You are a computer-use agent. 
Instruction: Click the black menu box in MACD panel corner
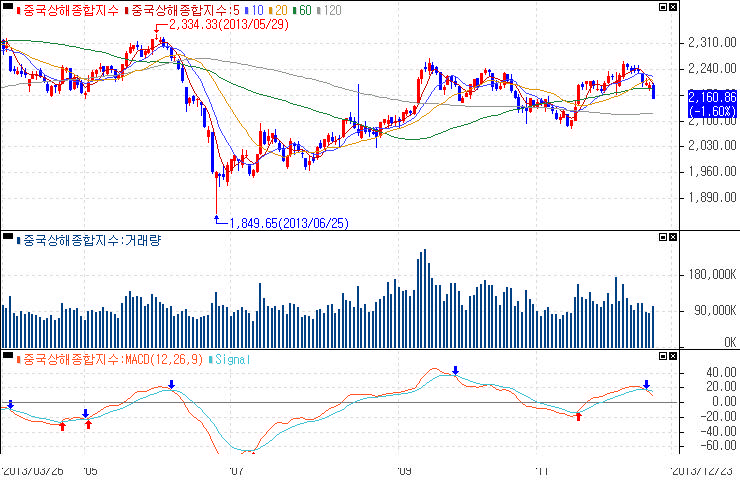point(7,357)
